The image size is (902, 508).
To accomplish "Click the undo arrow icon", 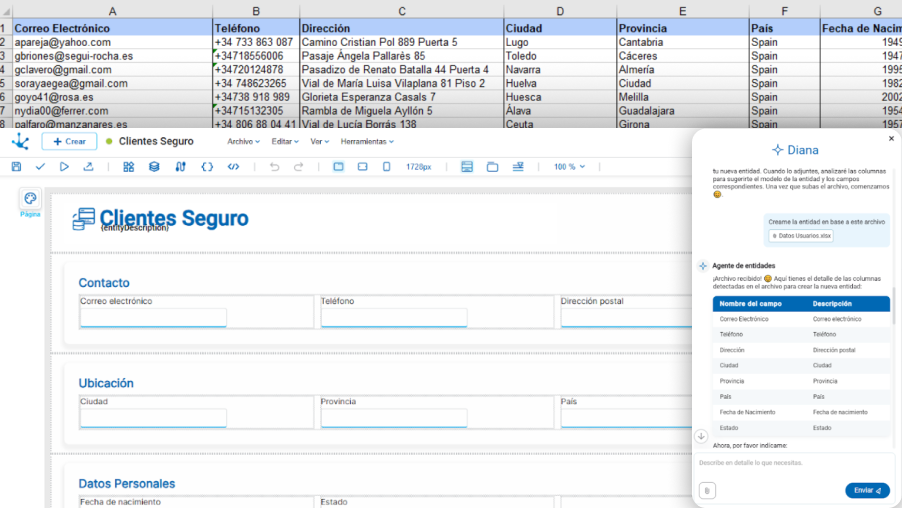I will (274, 167).
